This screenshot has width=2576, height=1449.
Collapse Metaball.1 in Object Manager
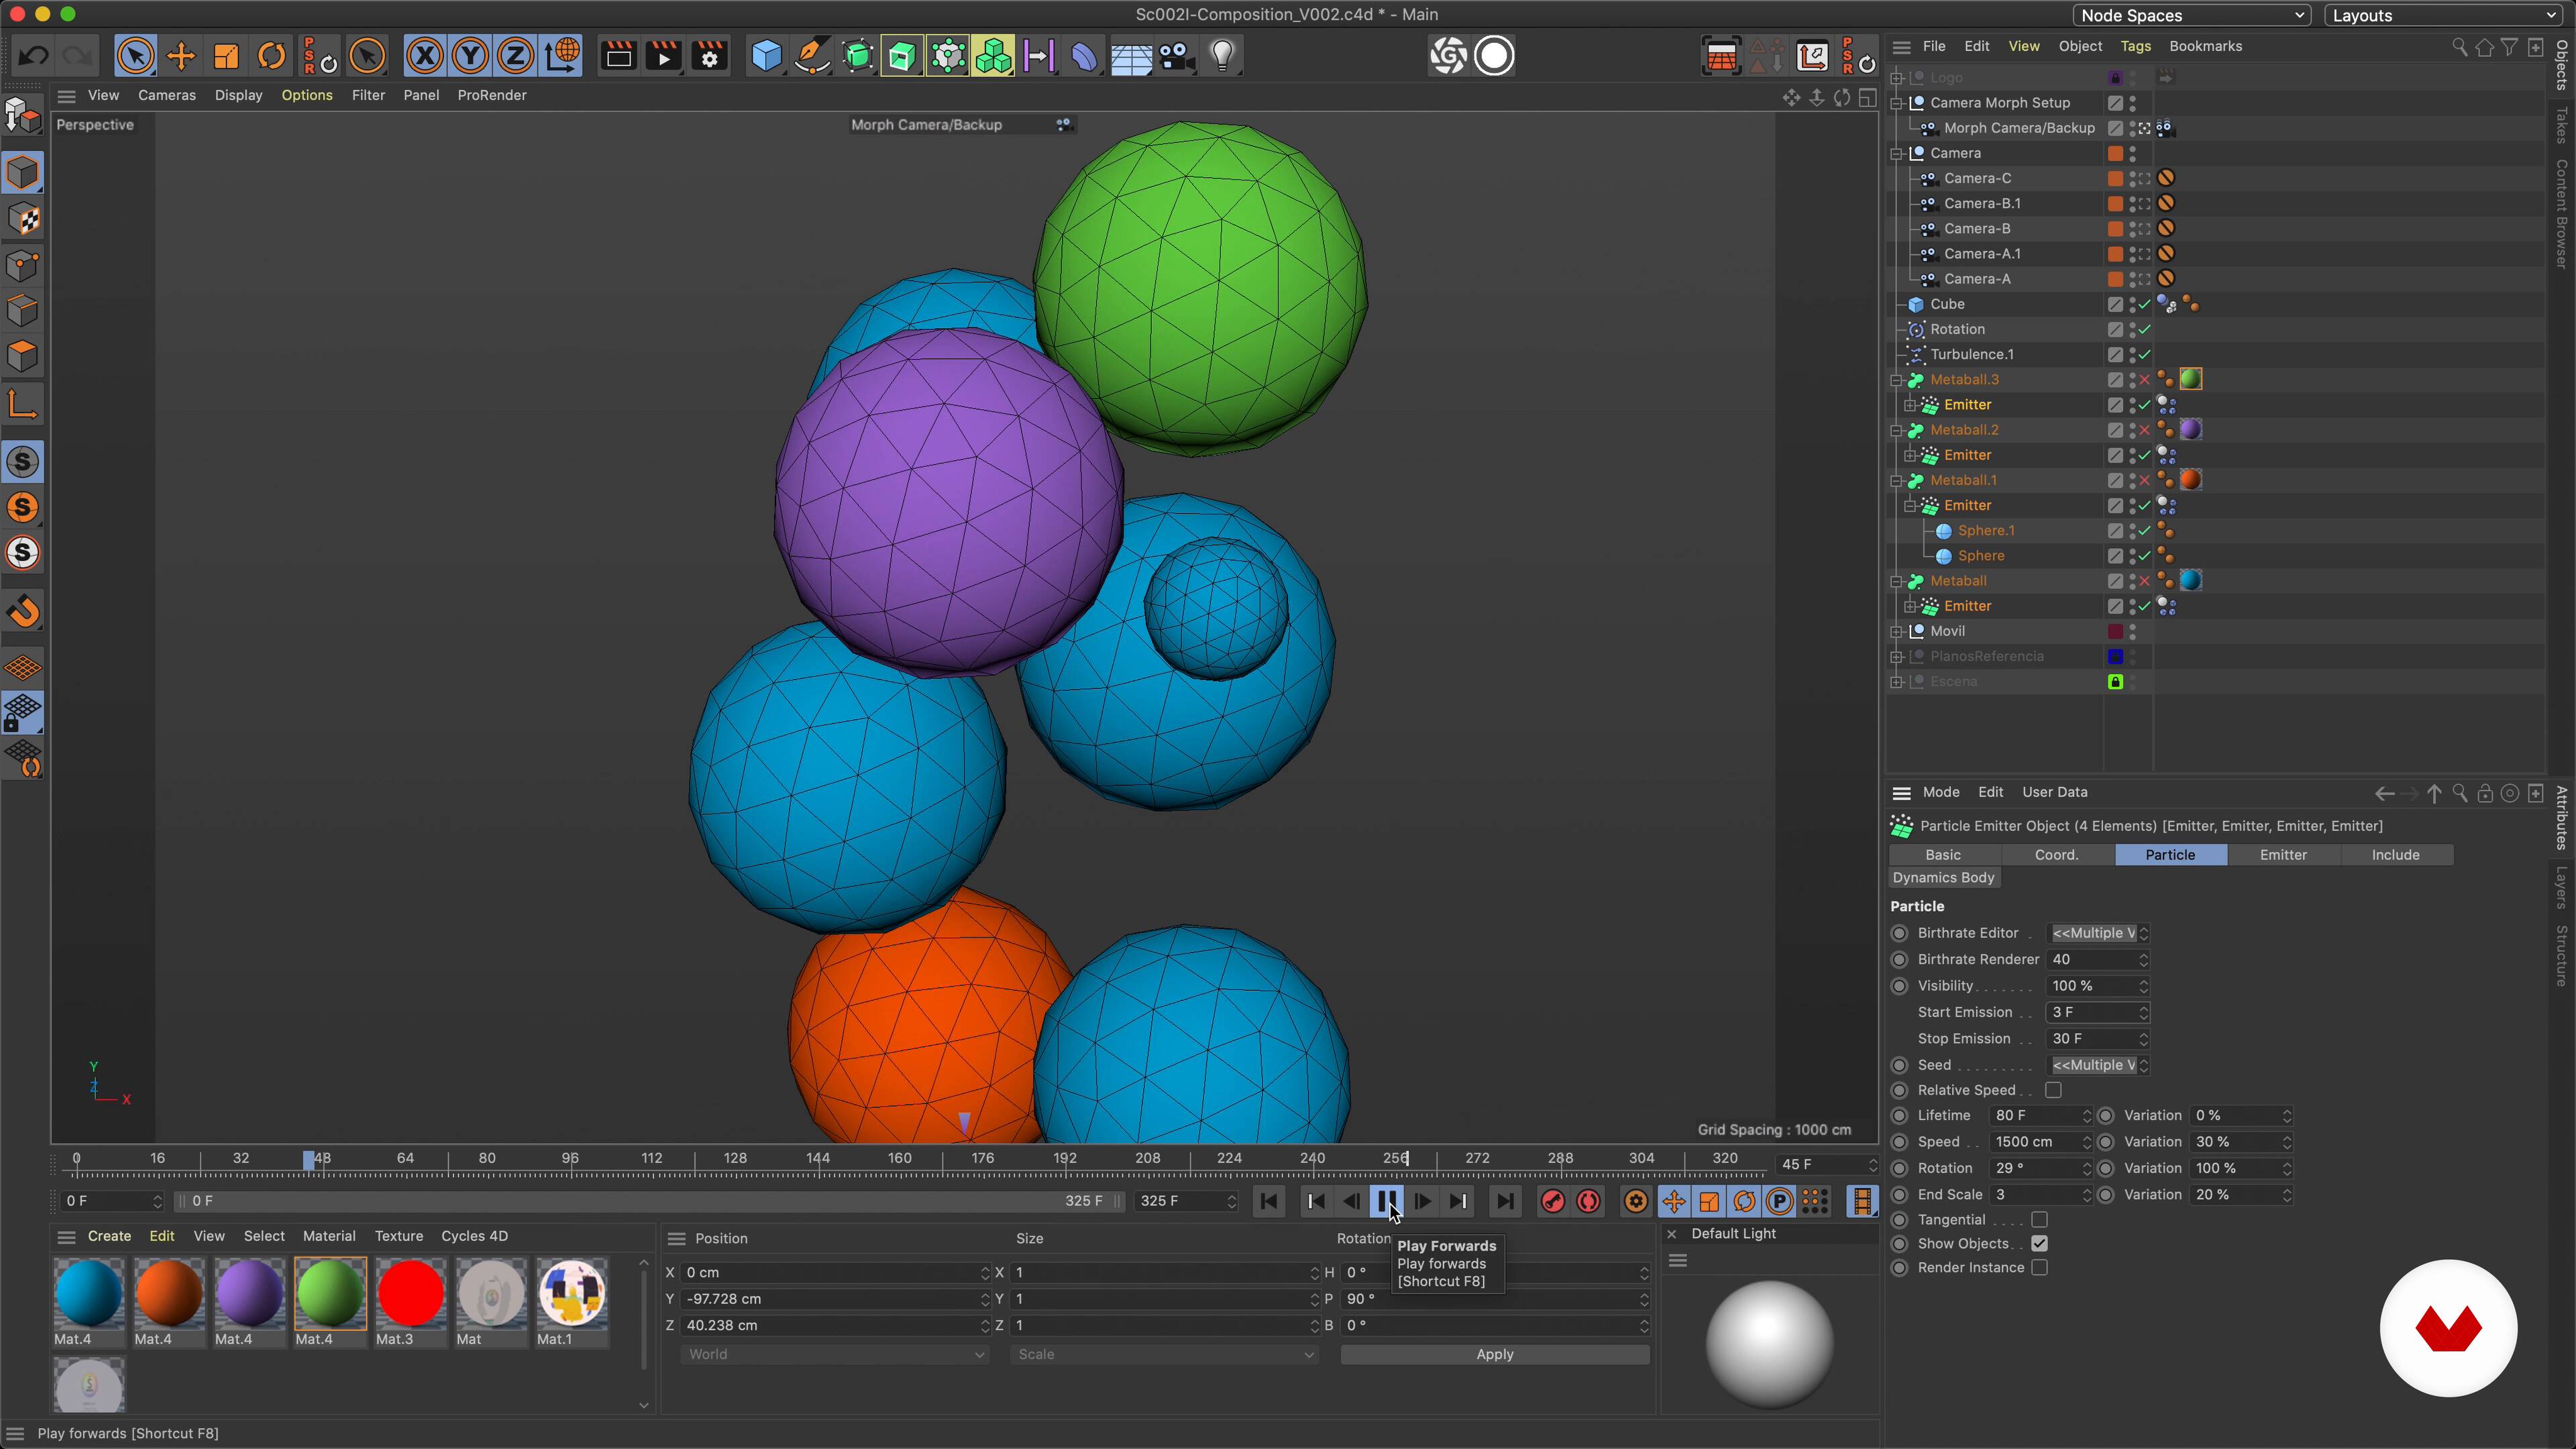pos(1896,481)
